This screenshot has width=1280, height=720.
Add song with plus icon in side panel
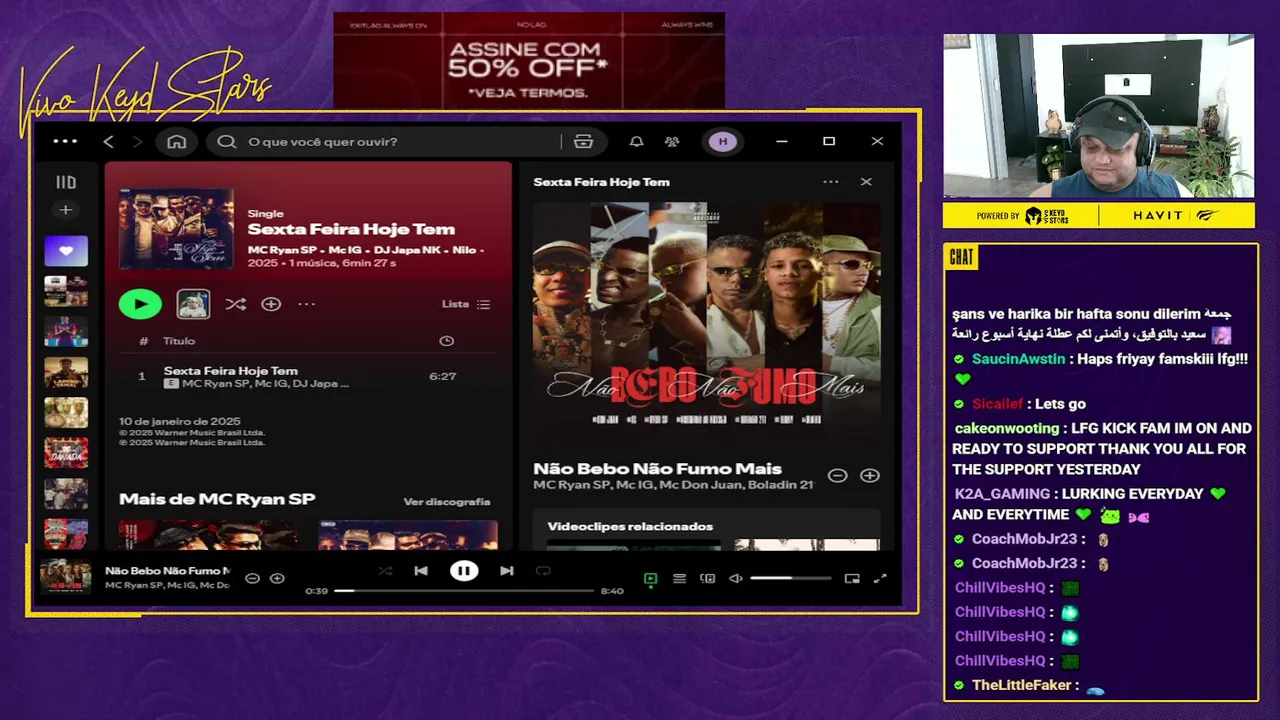[870, 476]
